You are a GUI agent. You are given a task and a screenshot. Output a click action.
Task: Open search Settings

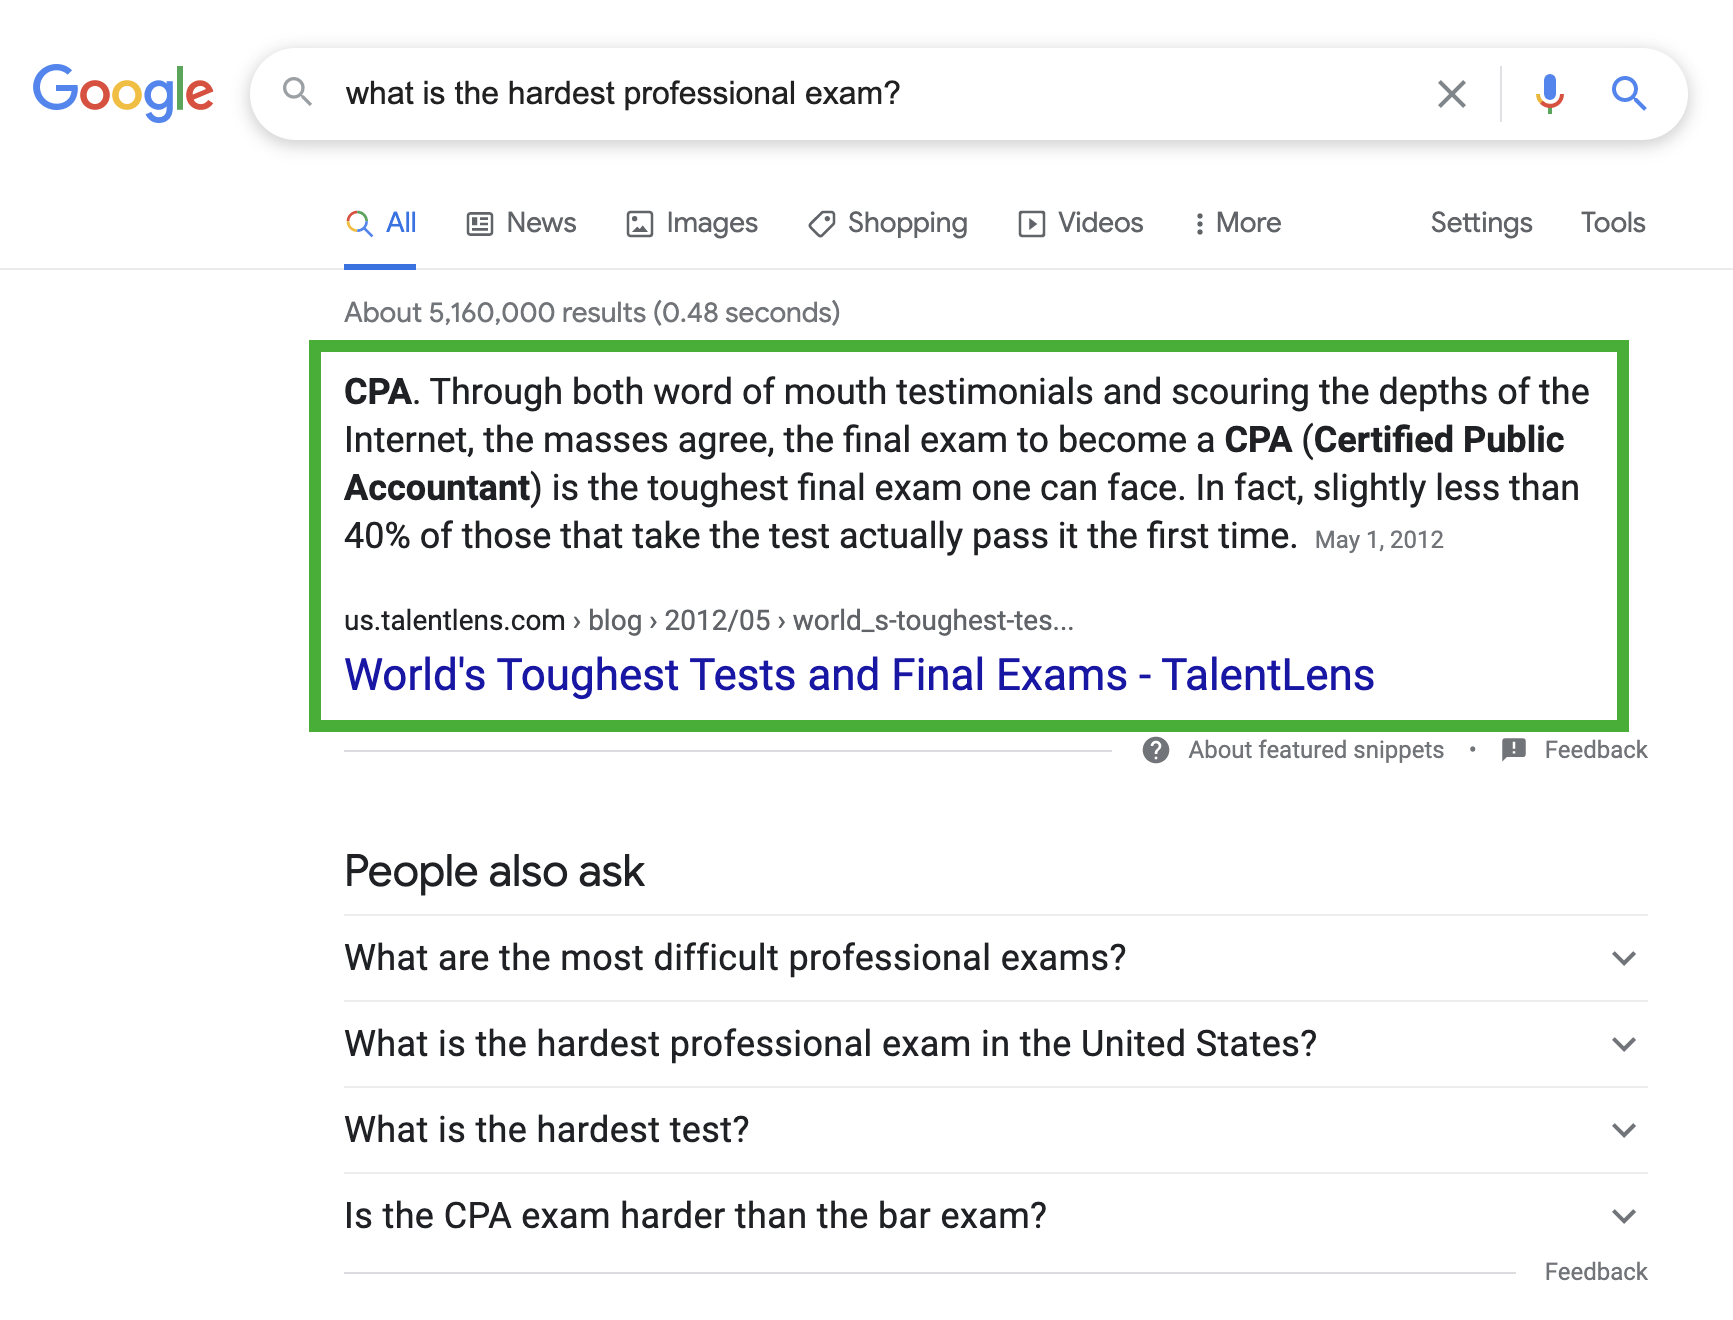click(1481, 223)
